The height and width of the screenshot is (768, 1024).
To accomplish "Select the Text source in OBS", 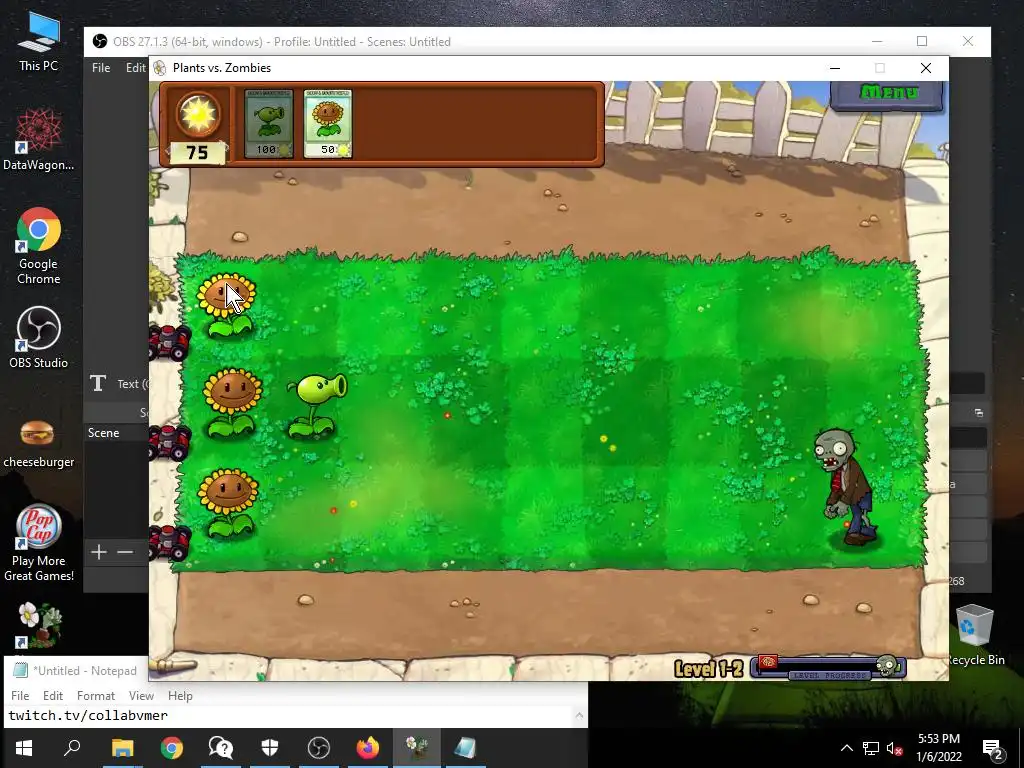I will tap(119, 383).
